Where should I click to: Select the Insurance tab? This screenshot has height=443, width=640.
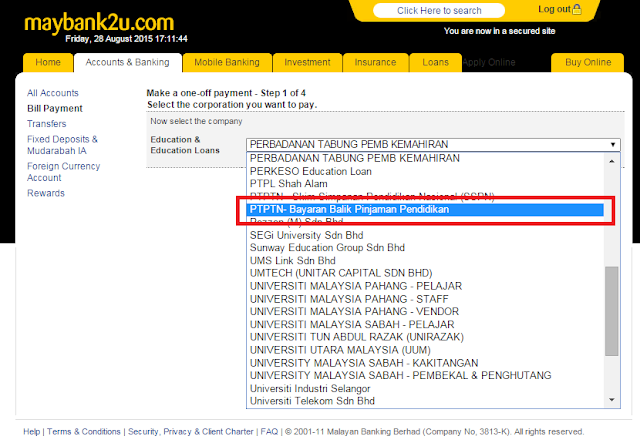(376, 62)
